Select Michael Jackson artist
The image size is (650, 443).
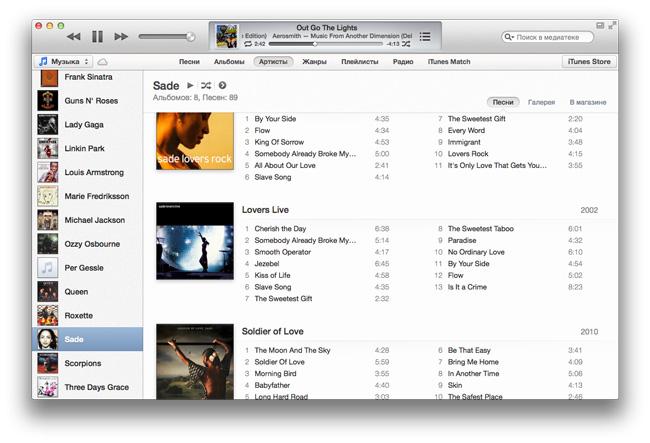point(87,220)
